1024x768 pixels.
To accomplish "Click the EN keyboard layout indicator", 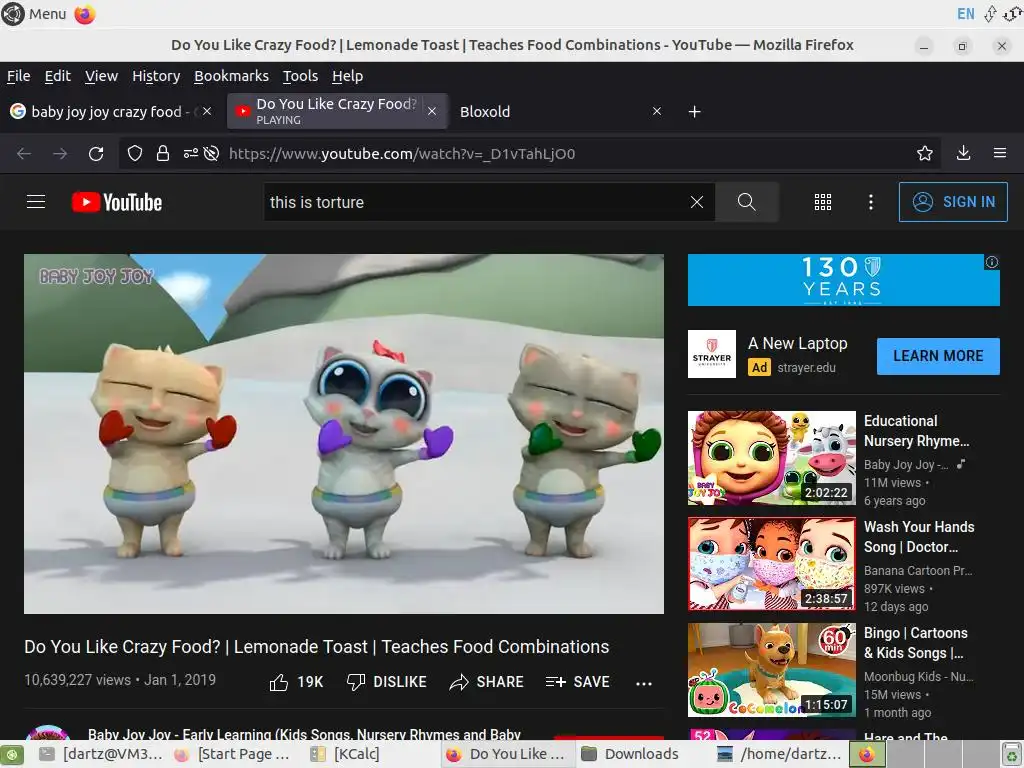I will coord(965,14).
